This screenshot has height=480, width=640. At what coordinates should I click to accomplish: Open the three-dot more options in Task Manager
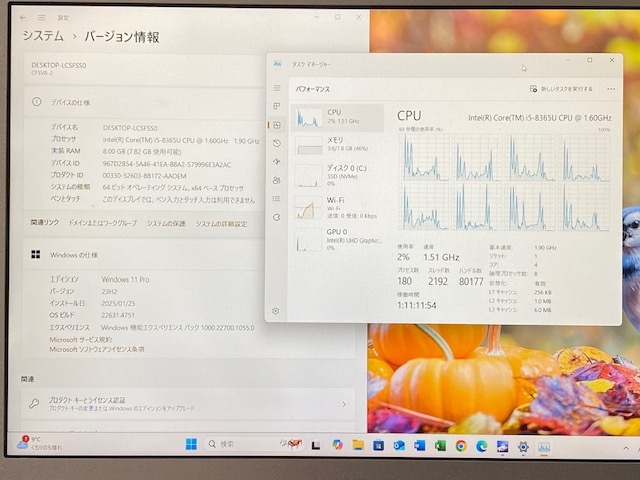[611, 89]
